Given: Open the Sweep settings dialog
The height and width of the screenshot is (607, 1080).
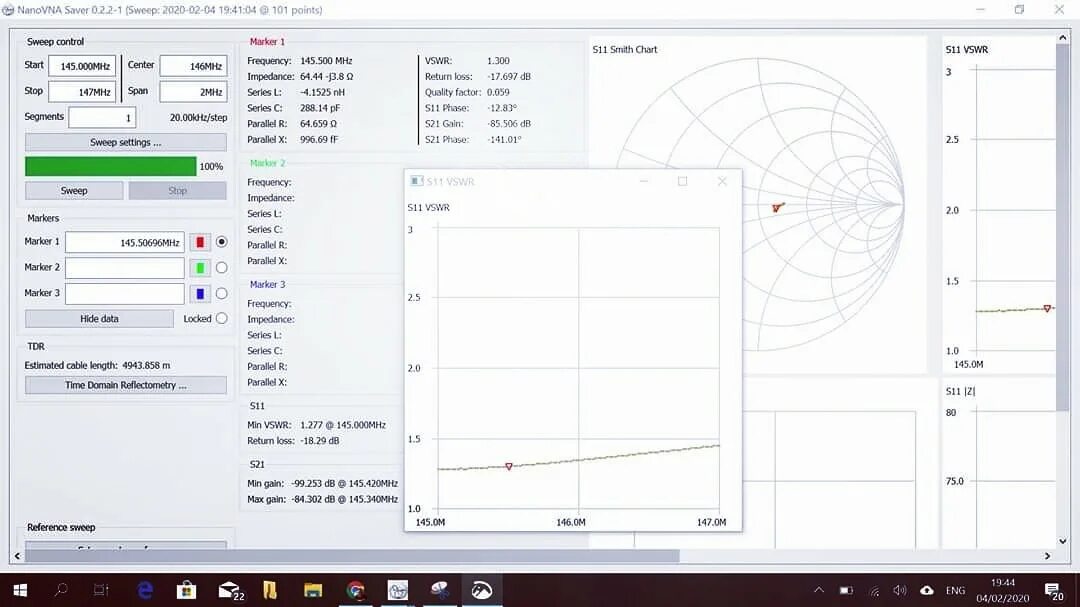Looking at the screenshot, I should (x=126, y=141).
